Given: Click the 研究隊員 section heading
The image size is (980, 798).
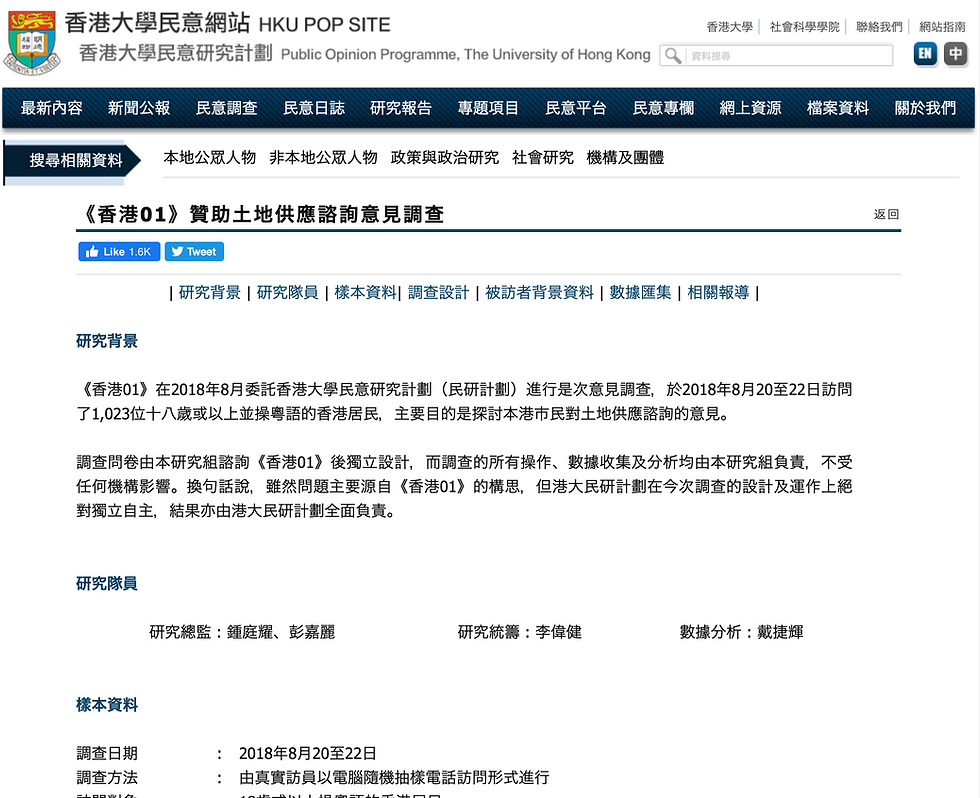Looking at the screenshot, I should (107, 584).
